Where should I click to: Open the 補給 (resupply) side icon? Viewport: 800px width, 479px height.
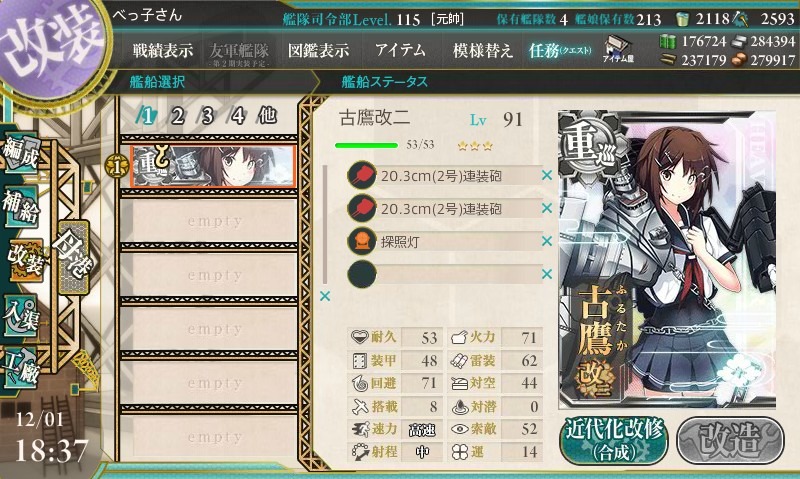click(x=21, y=207)
